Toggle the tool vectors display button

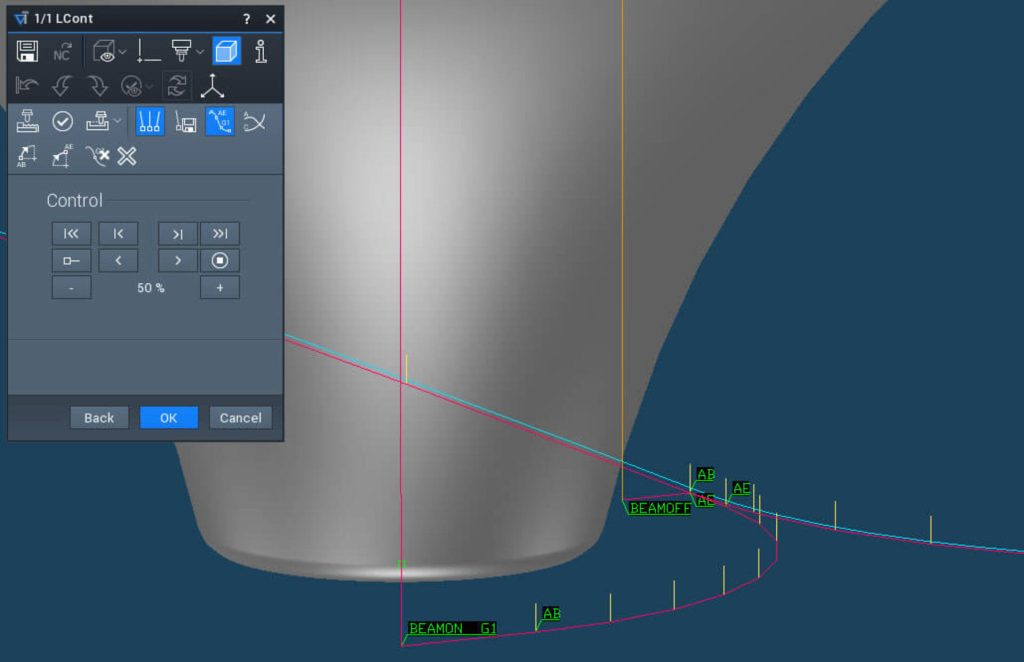(150, 121)
